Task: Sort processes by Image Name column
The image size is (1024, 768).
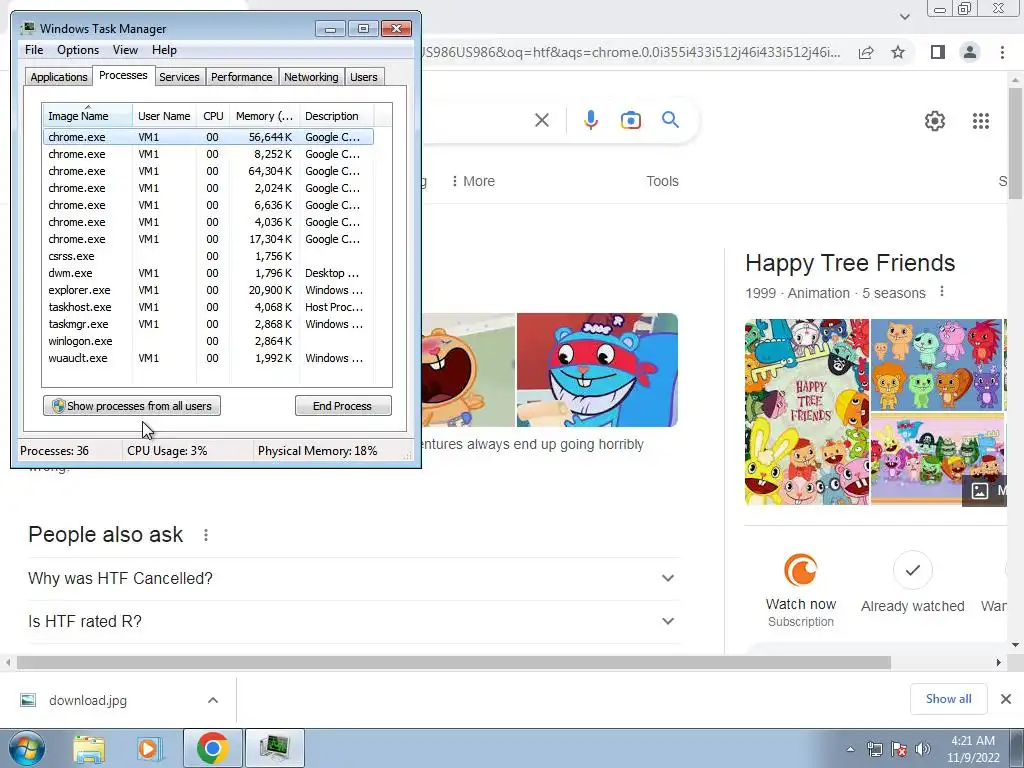Action: coord(88,116)
